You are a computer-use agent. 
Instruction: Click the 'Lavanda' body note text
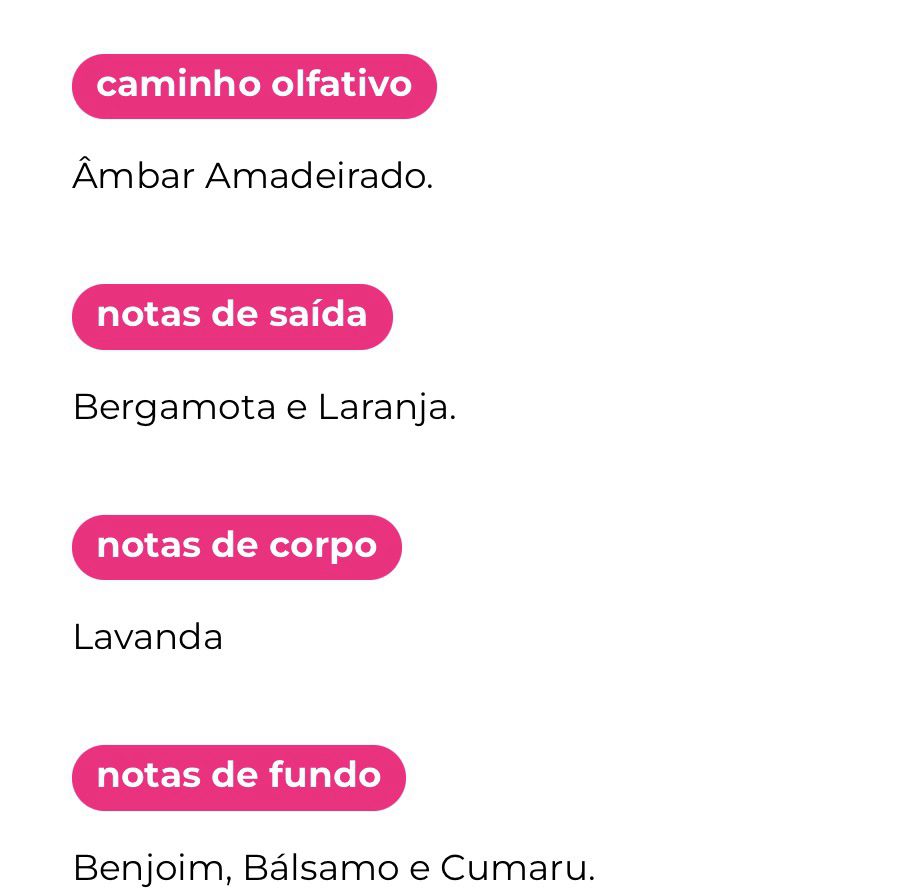pyautogui.click(x=148, y=638)
